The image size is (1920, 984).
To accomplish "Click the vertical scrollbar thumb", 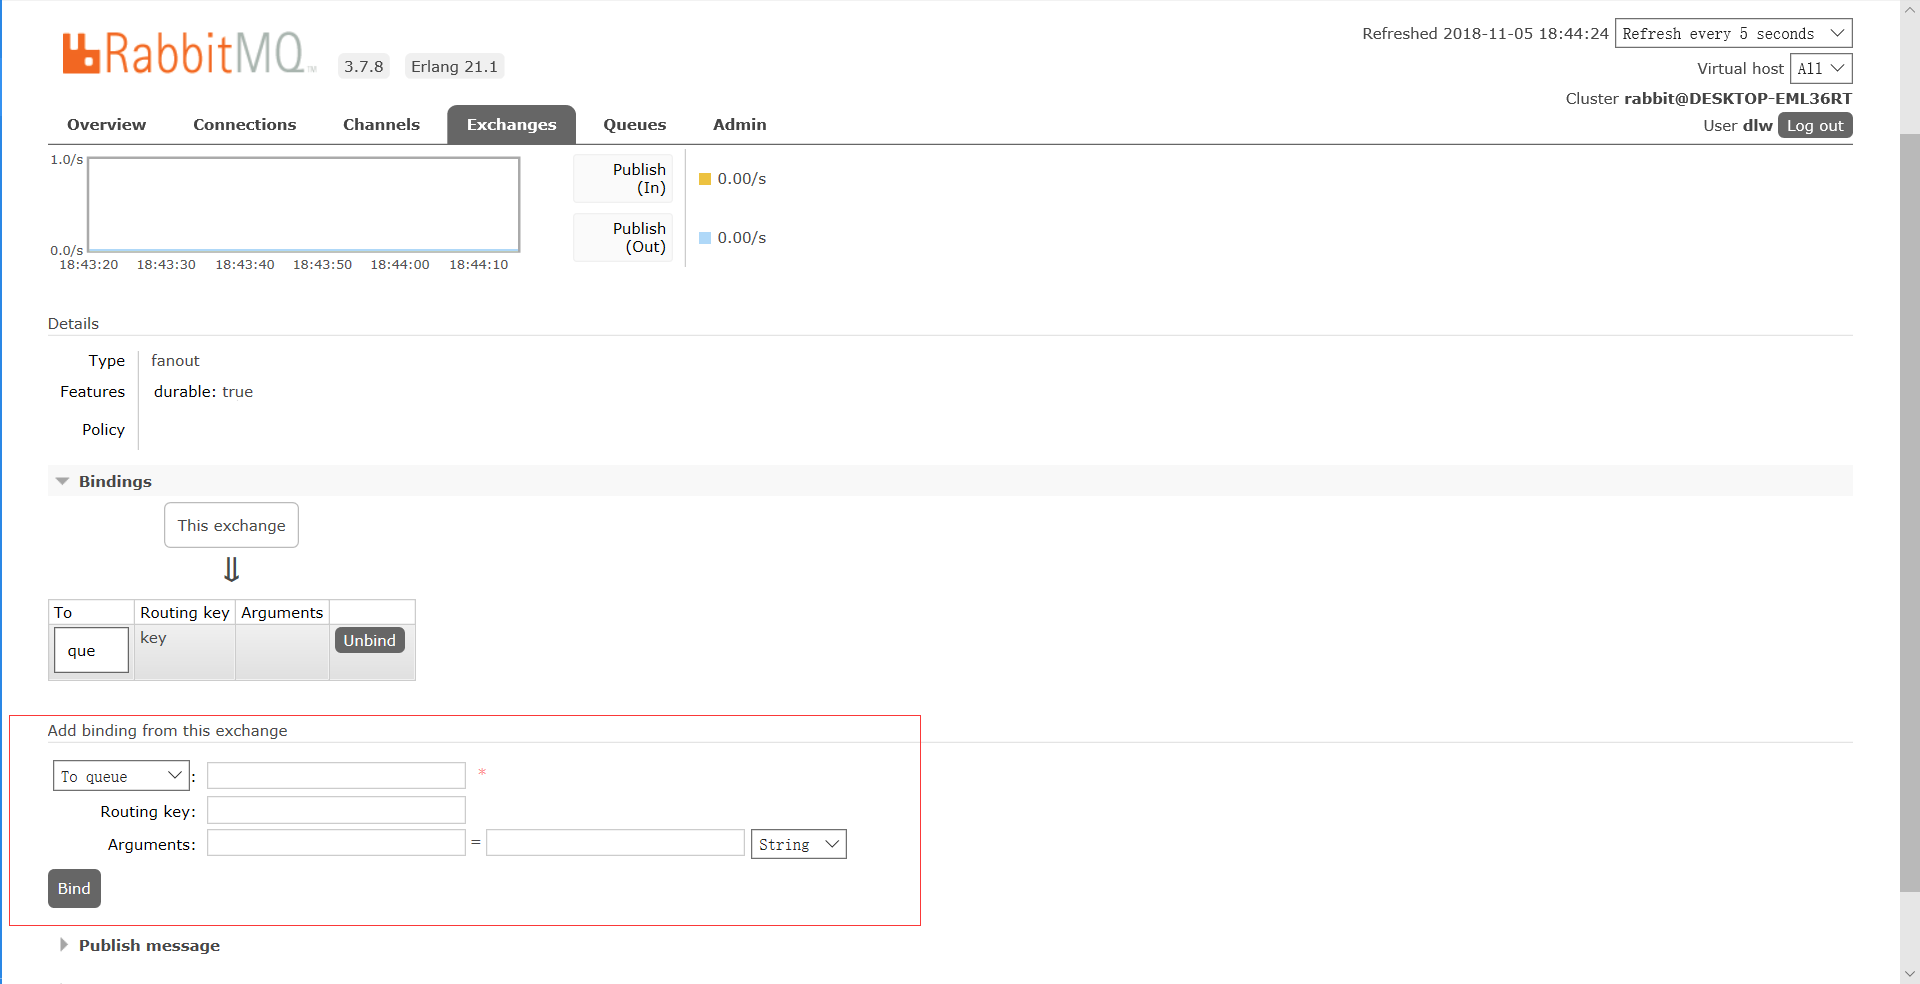I will click(x=1910, y=512).
